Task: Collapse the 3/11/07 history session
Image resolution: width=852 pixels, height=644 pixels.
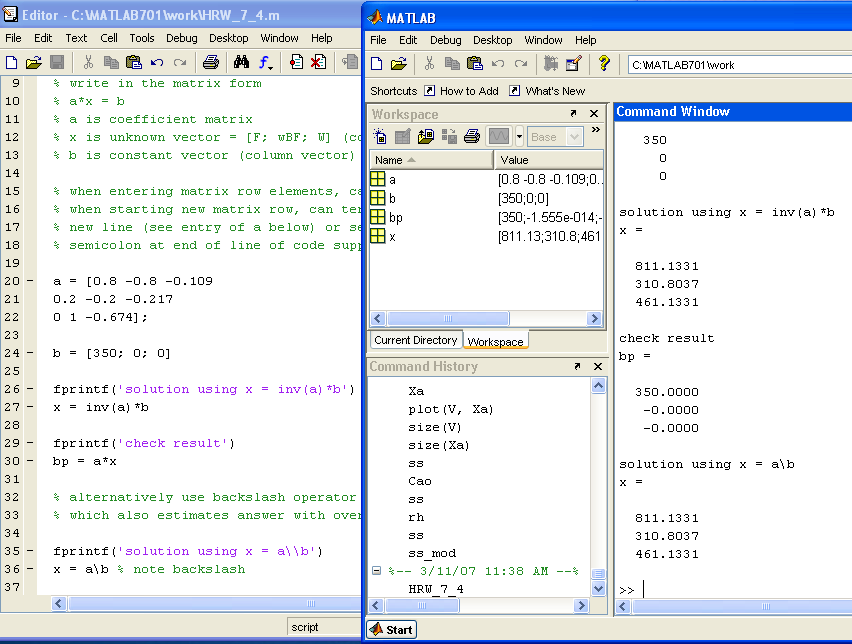Action: click(376, 571)
